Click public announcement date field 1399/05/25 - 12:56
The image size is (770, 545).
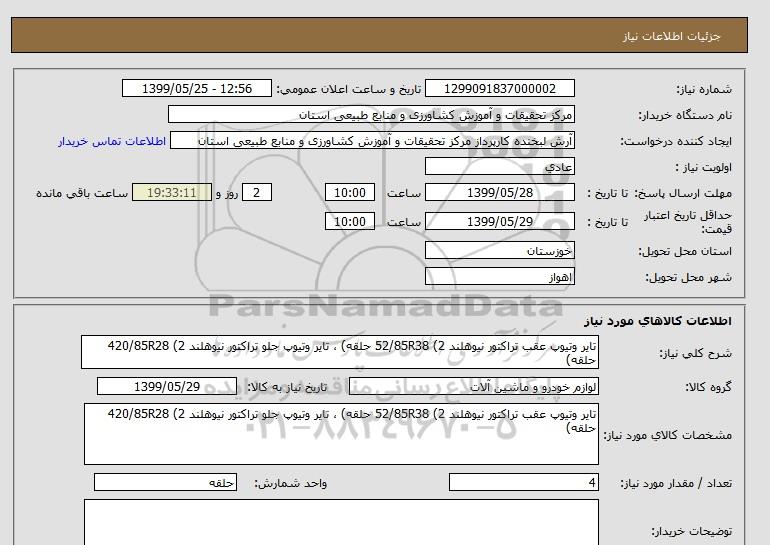(196, 88)
